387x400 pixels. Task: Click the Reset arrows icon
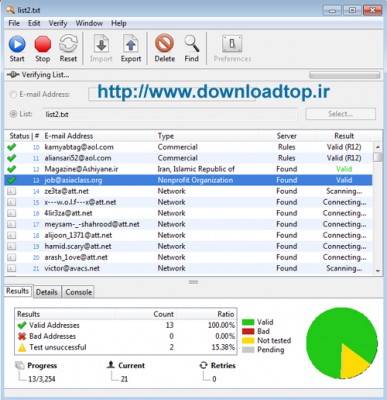pos(68,44)
